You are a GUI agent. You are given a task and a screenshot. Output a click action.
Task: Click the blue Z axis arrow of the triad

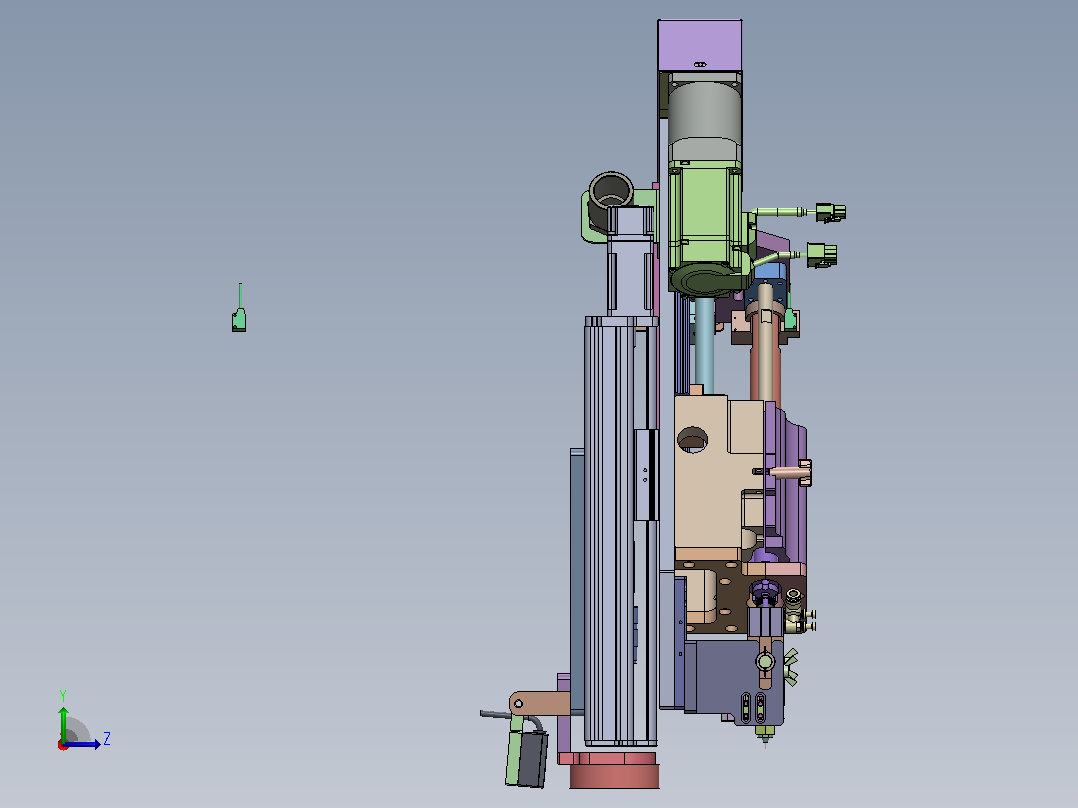(82, 744)
